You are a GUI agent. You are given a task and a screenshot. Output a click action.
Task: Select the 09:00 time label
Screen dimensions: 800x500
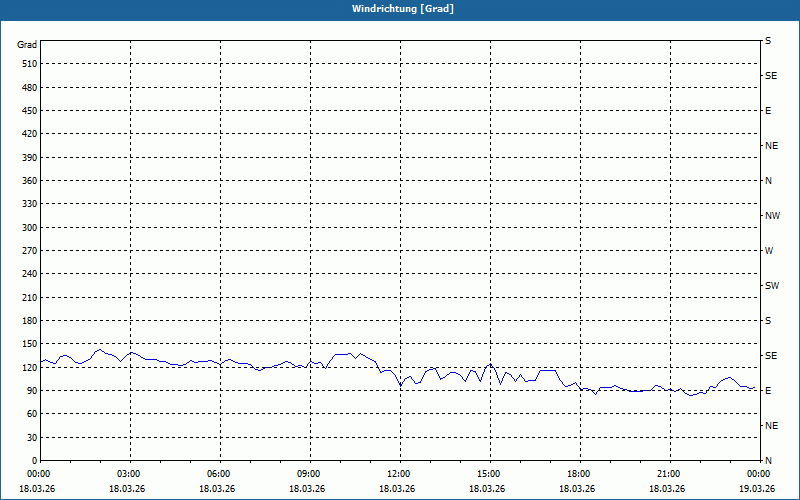310,474
